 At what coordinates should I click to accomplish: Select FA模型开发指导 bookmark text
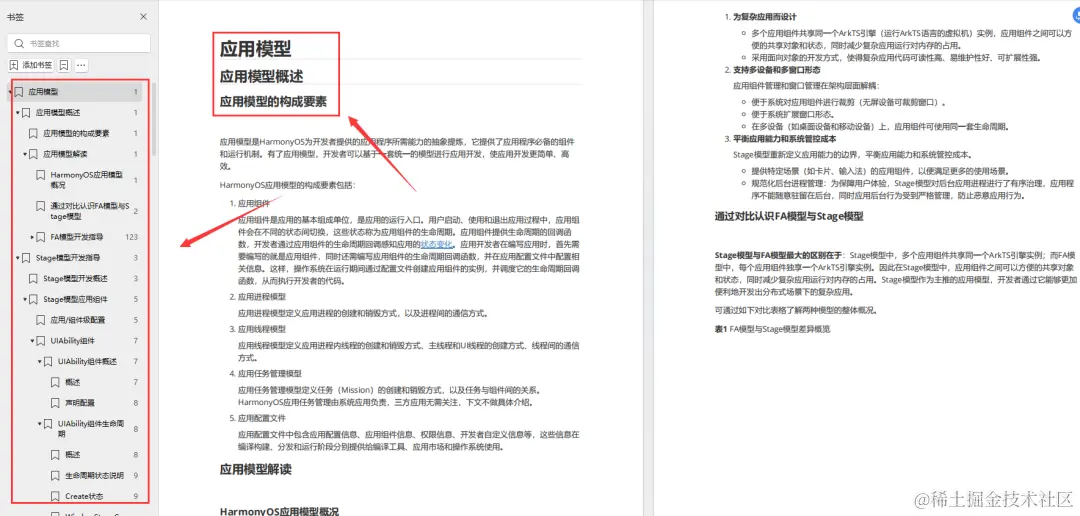click(x=77, y=237)
